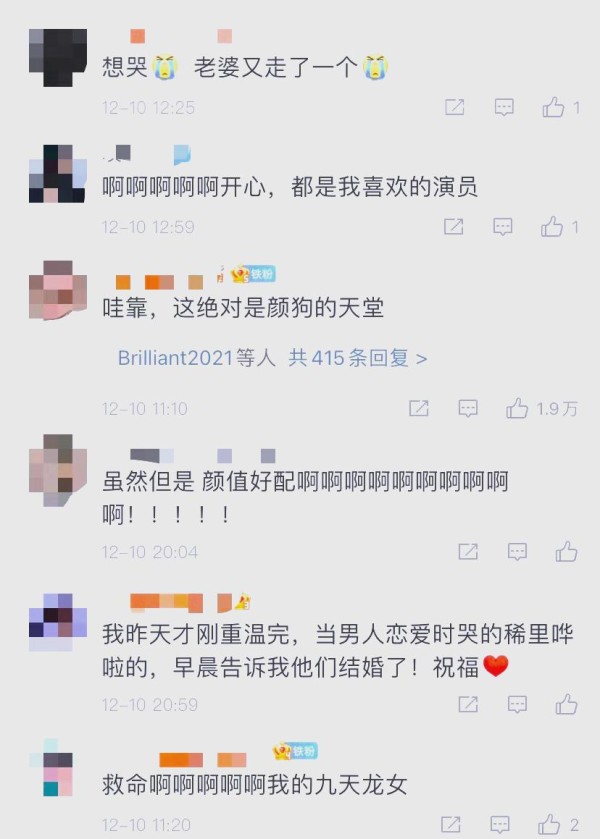Image resolution: width=600 pixels, height=839 pixels.
Task: Like the '颜值好配' comment
Action: click(x=566, y=552)
